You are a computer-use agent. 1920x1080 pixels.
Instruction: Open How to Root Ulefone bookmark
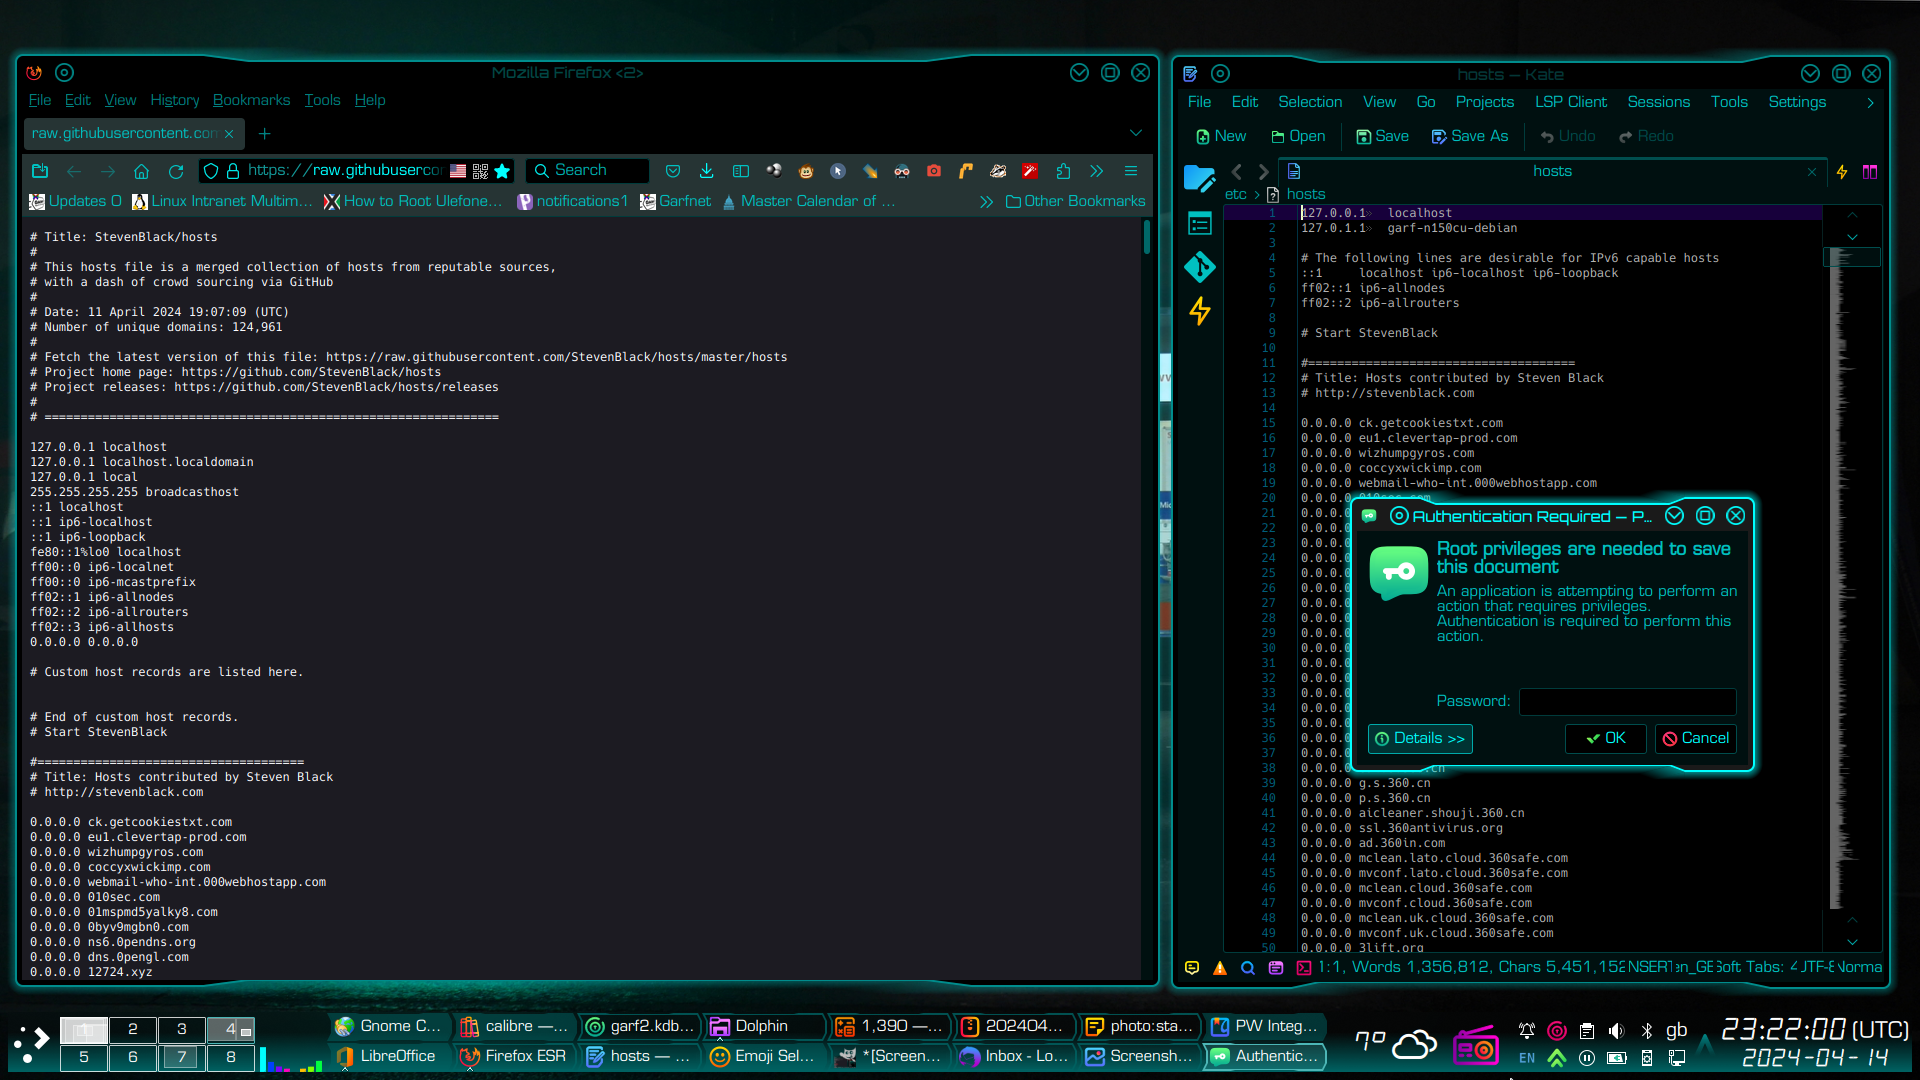pyautogui.click(x=413, y=202)
